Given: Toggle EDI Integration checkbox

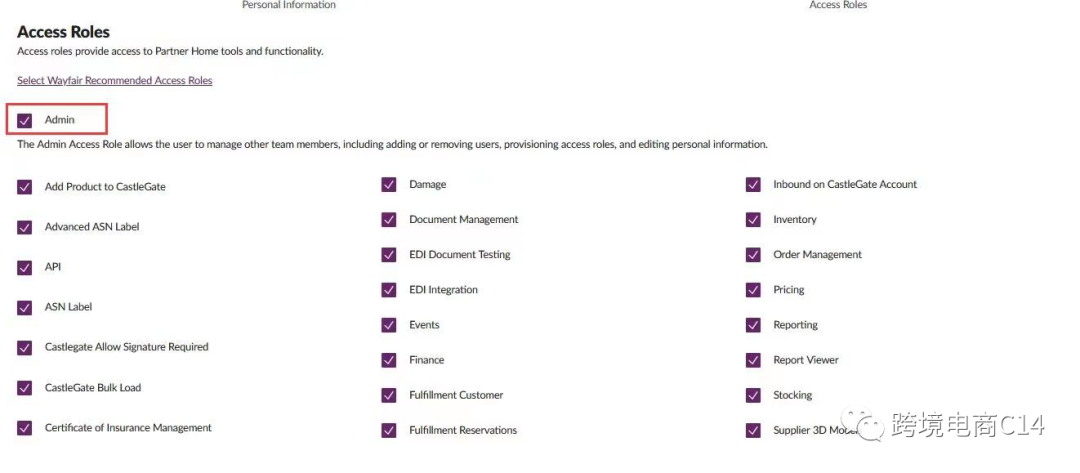Looking at the screenshot, I should [389, 290].
